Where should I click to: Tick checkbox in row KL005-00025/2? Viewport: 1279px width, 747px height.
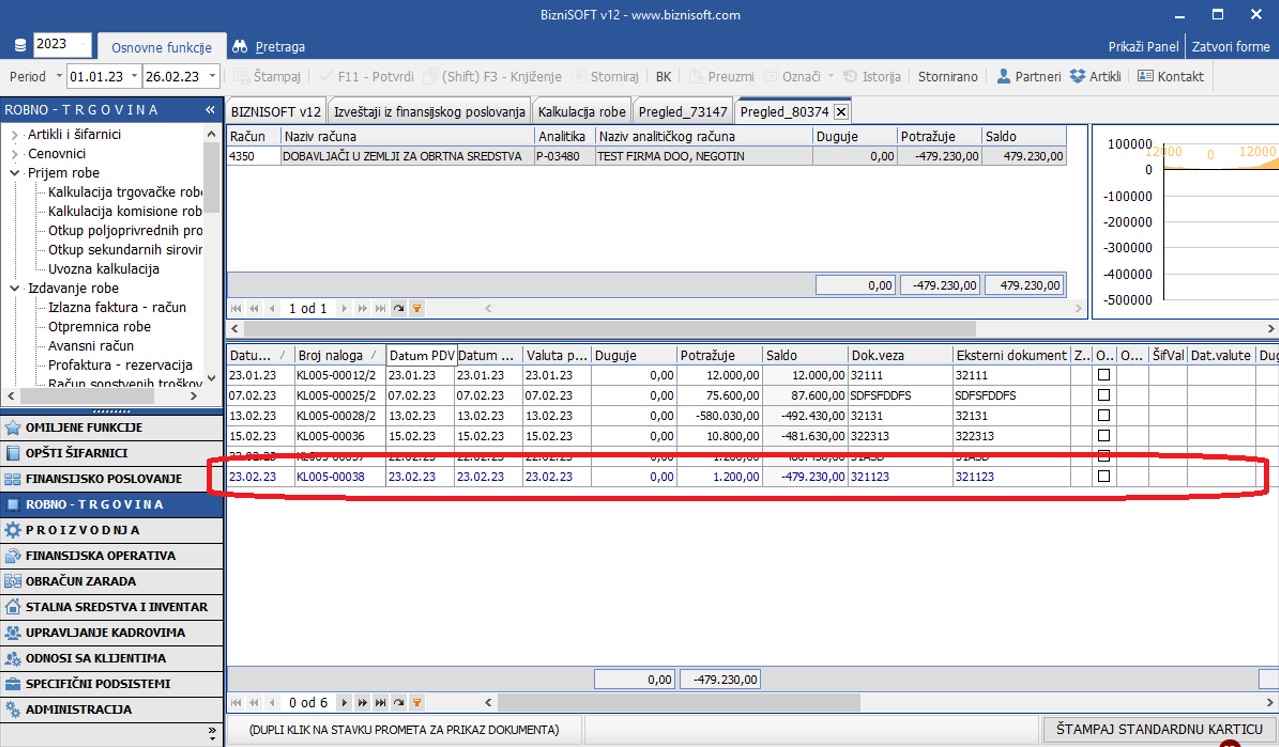click(1104, 396)
